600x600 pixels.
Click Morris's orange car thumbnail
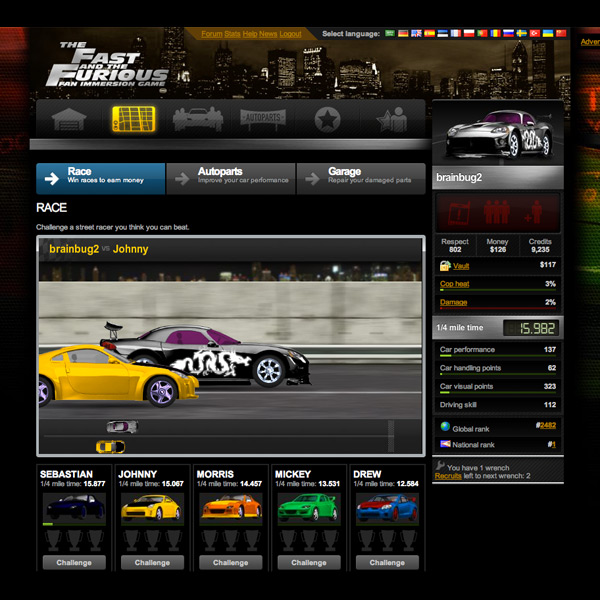pyautogui.click(x=231, y=509)
